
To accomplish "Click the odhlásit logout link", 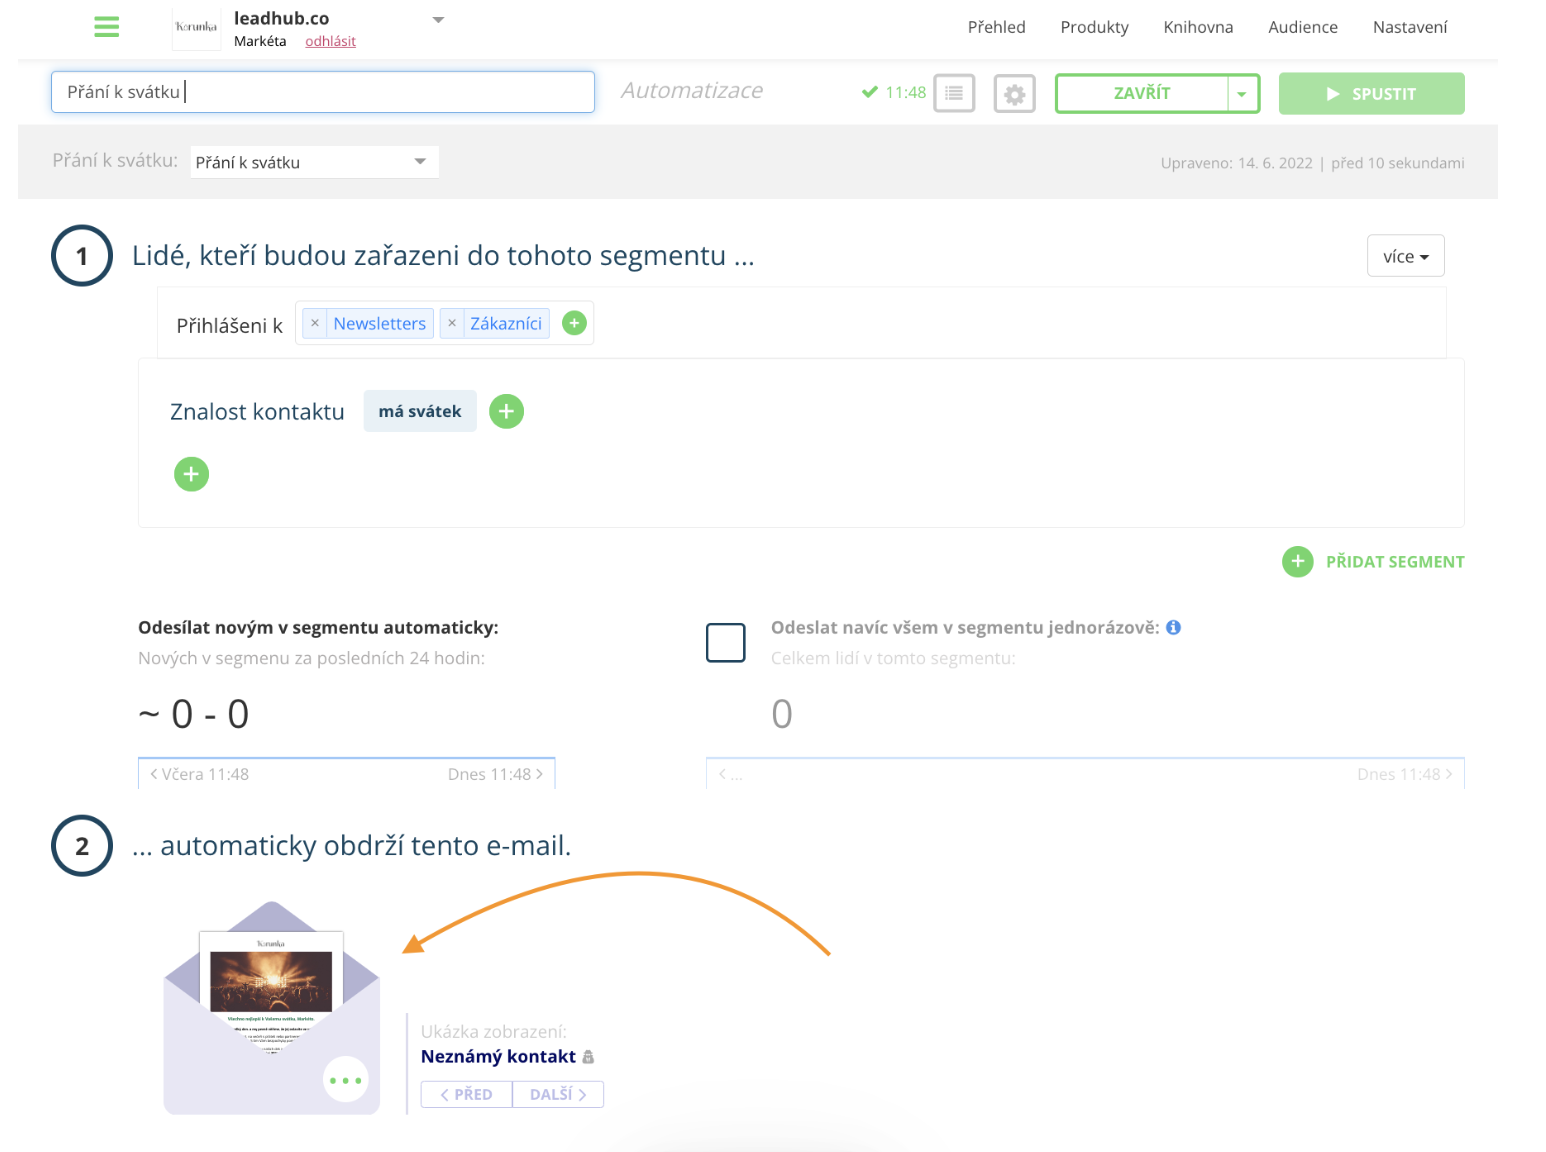I will pyautogui.click(x=330, y=41).
